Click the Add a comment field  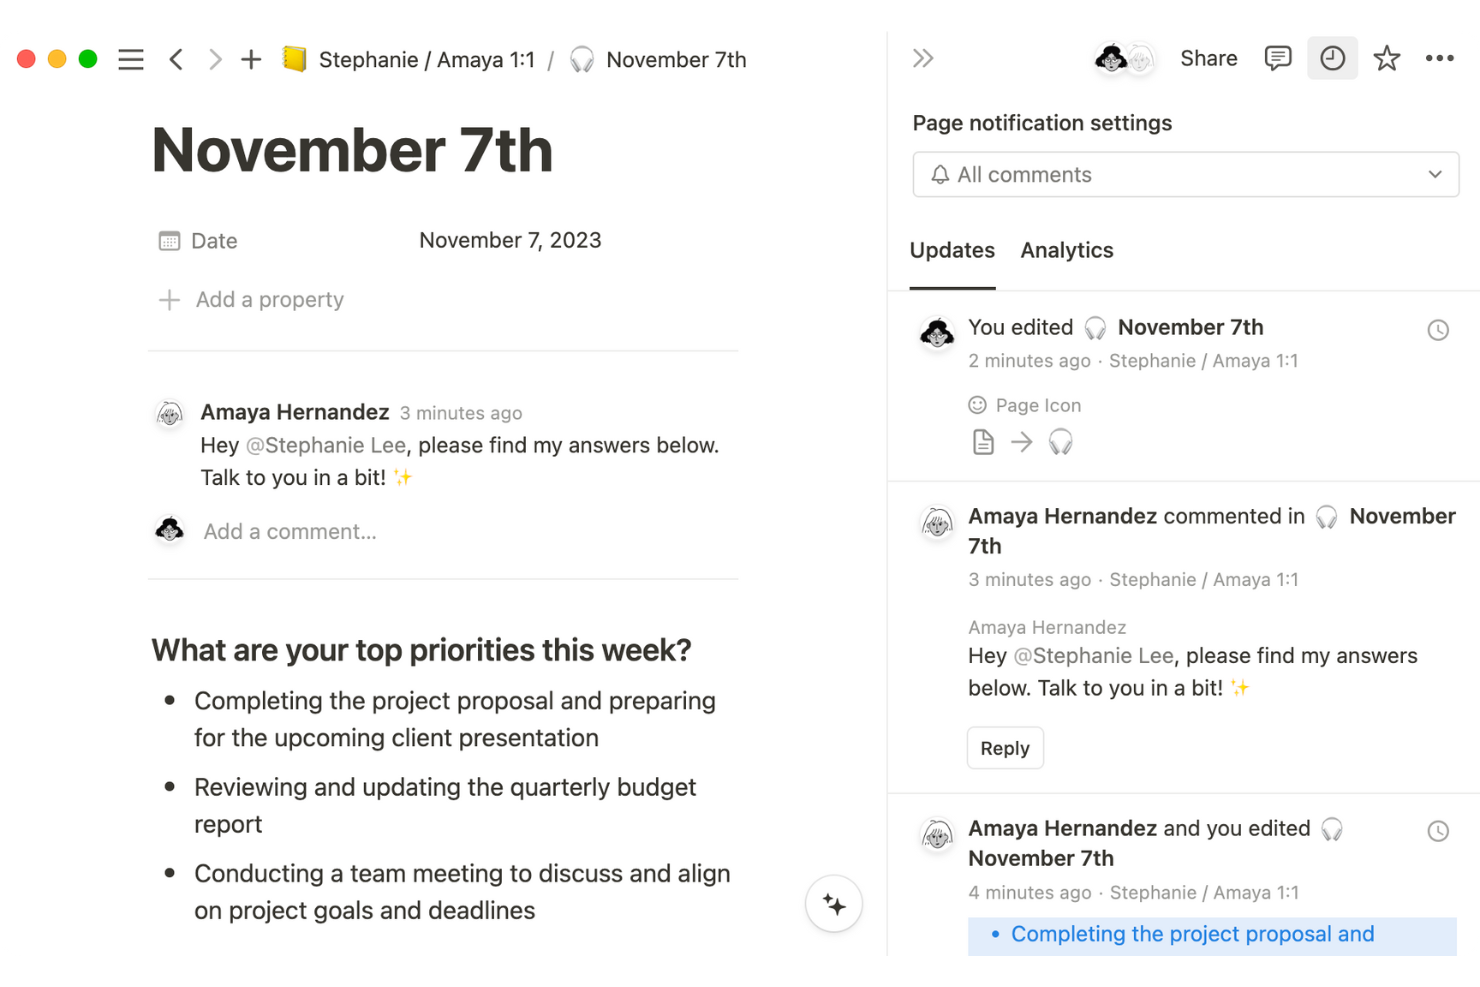pos(289,531)
